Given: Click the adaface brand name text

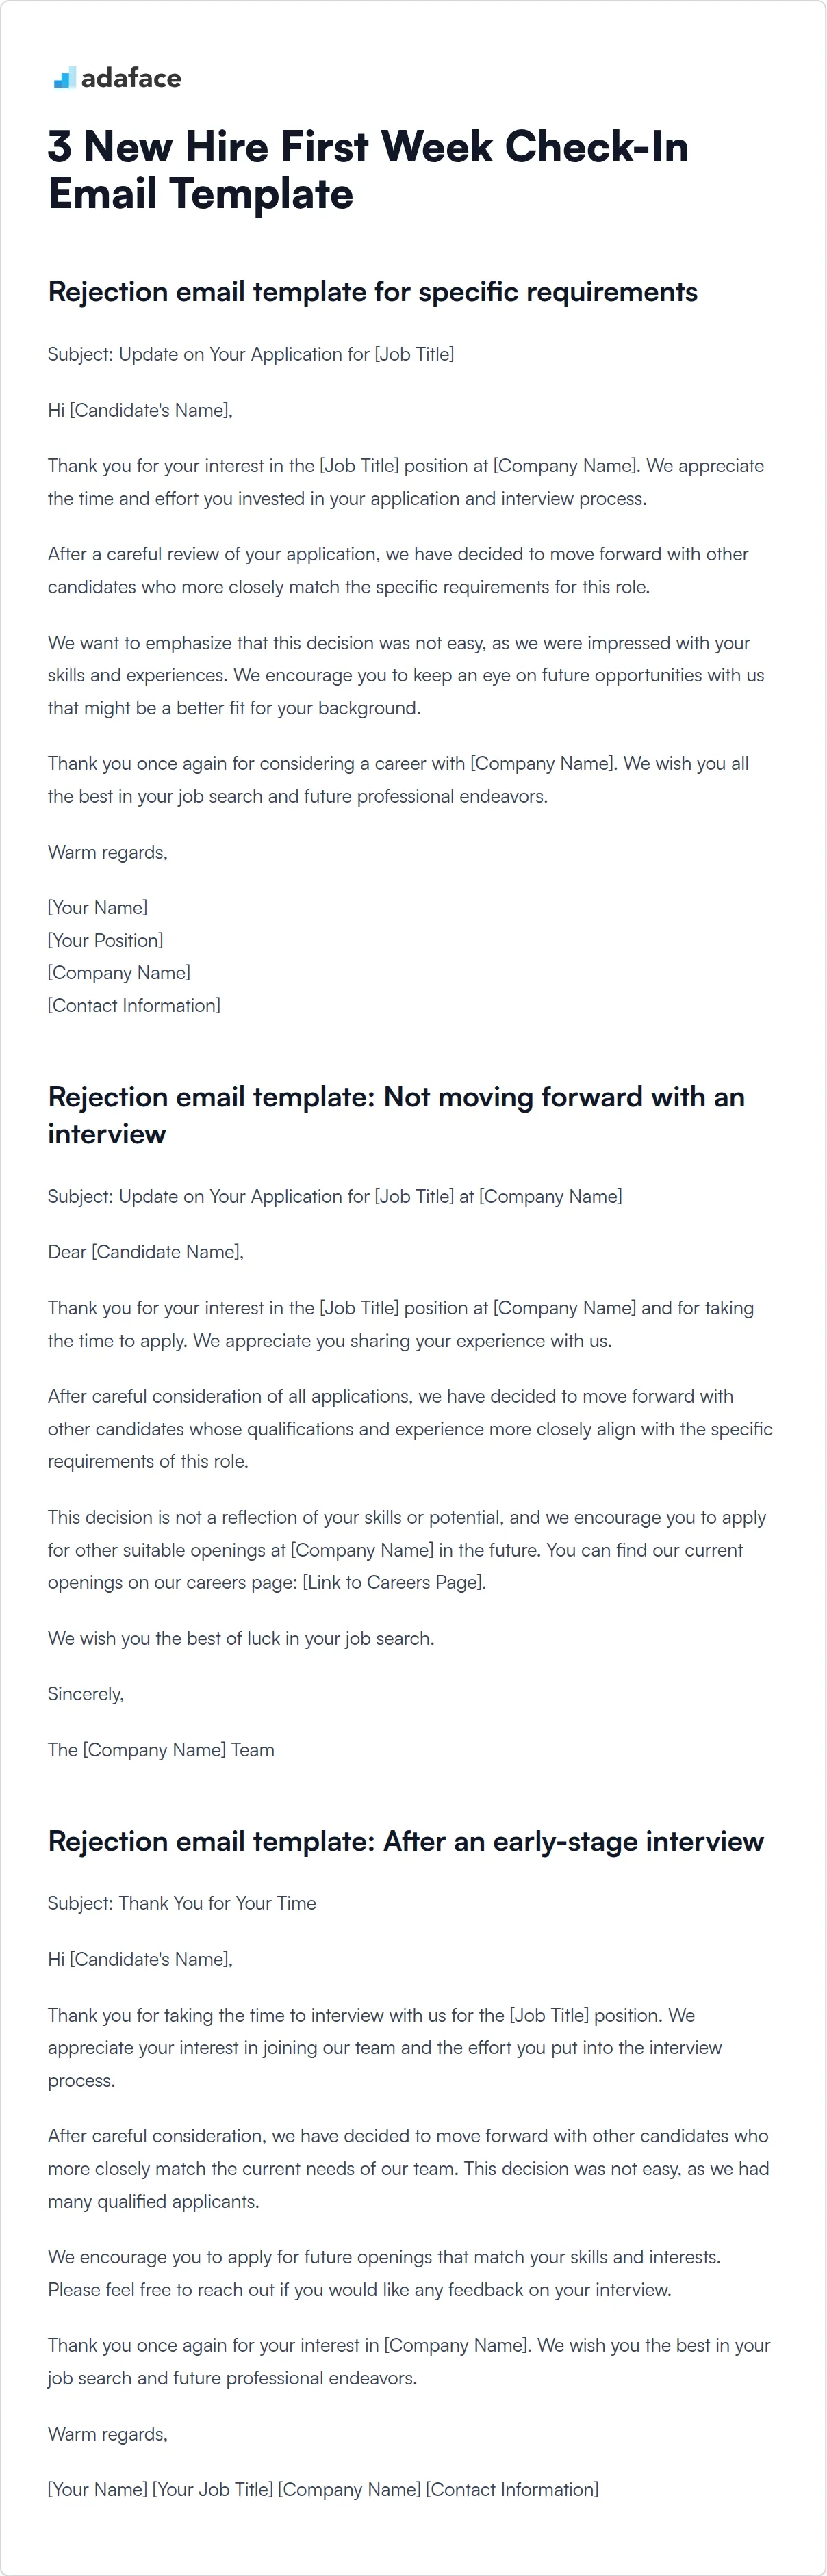Looking at the screenshot, I should [x=131, y=78].
